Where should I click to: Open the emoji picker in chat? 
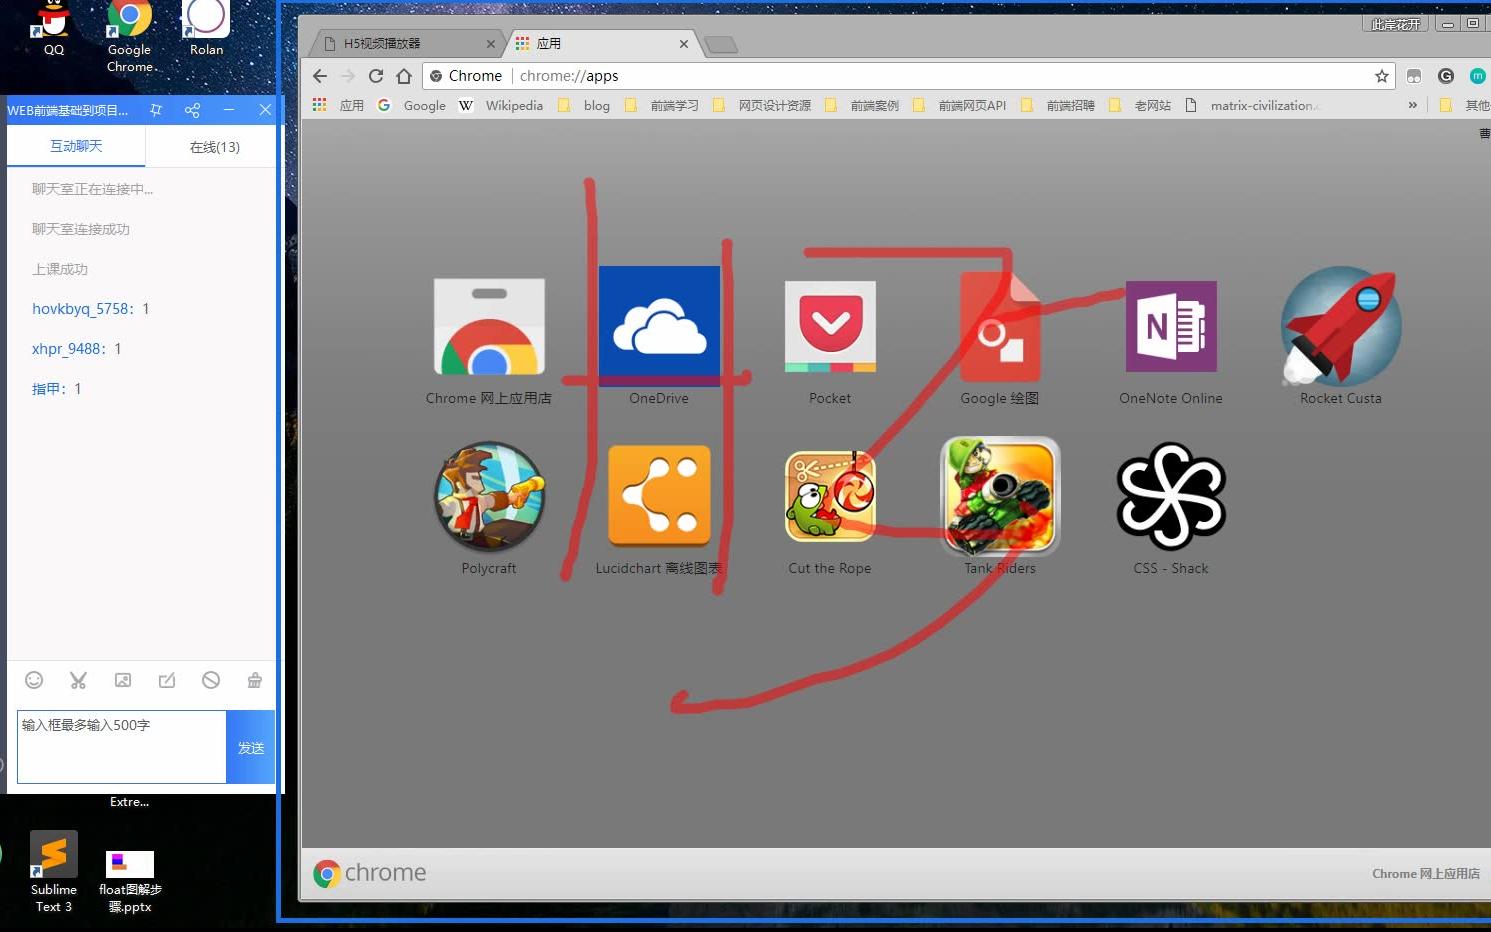tap(34, 680)
